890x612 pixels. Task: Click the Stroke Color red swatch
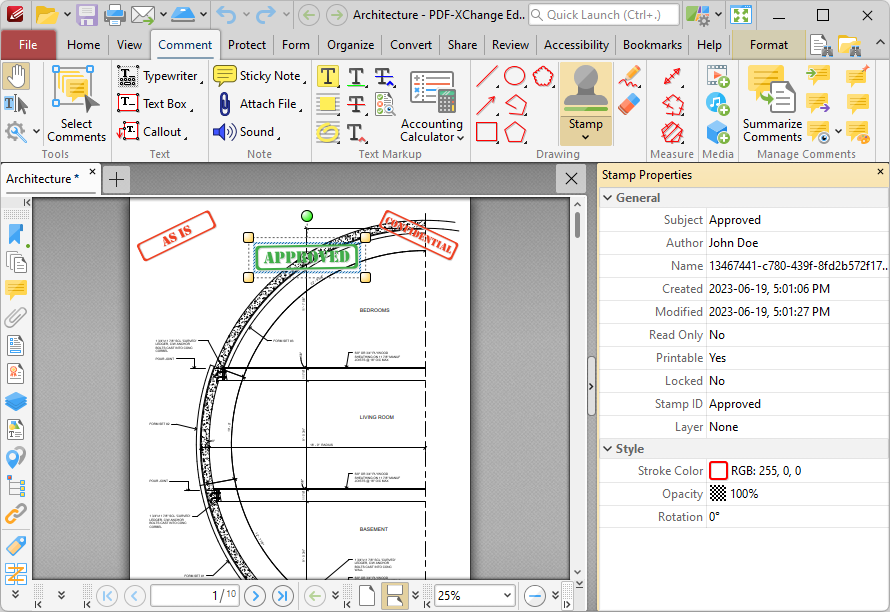pyautogui.click(x=718, y=471)
